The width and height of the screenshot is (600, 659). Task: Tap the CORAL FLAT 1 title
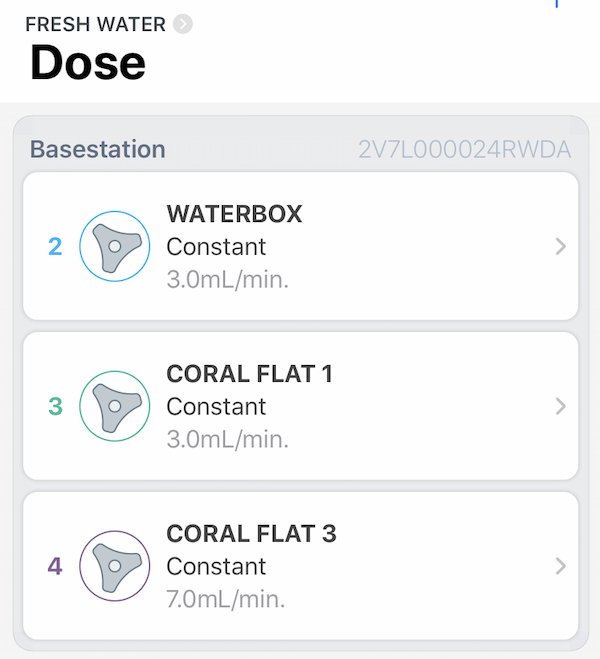249,374
